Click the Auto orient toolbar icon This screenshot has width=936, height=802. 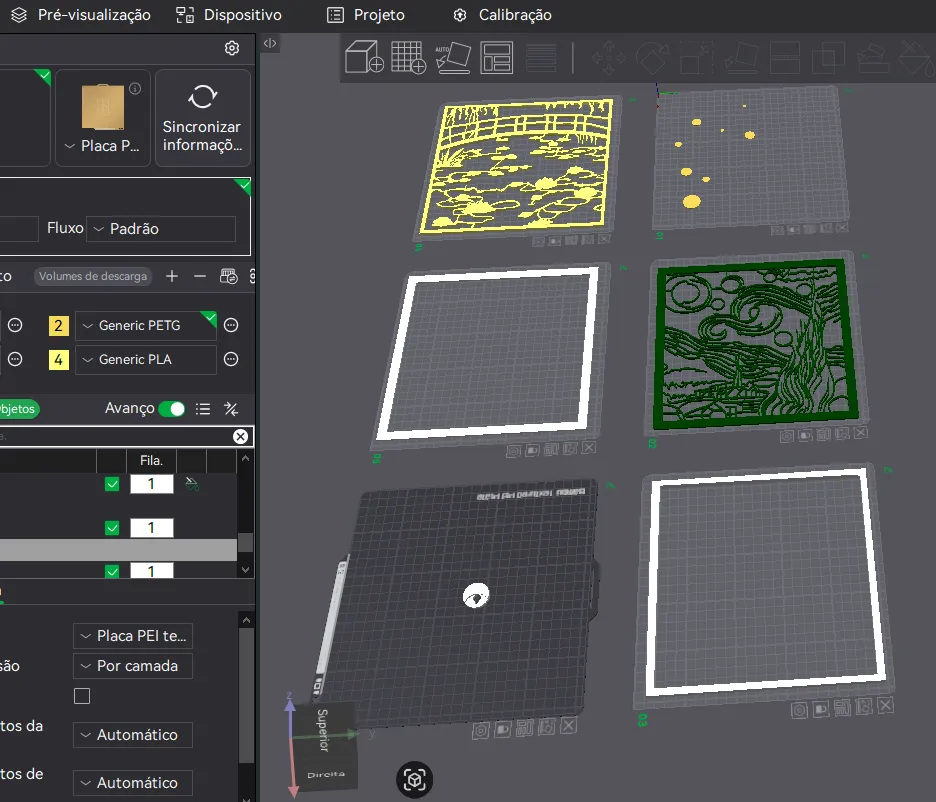[x=452, y=57]
